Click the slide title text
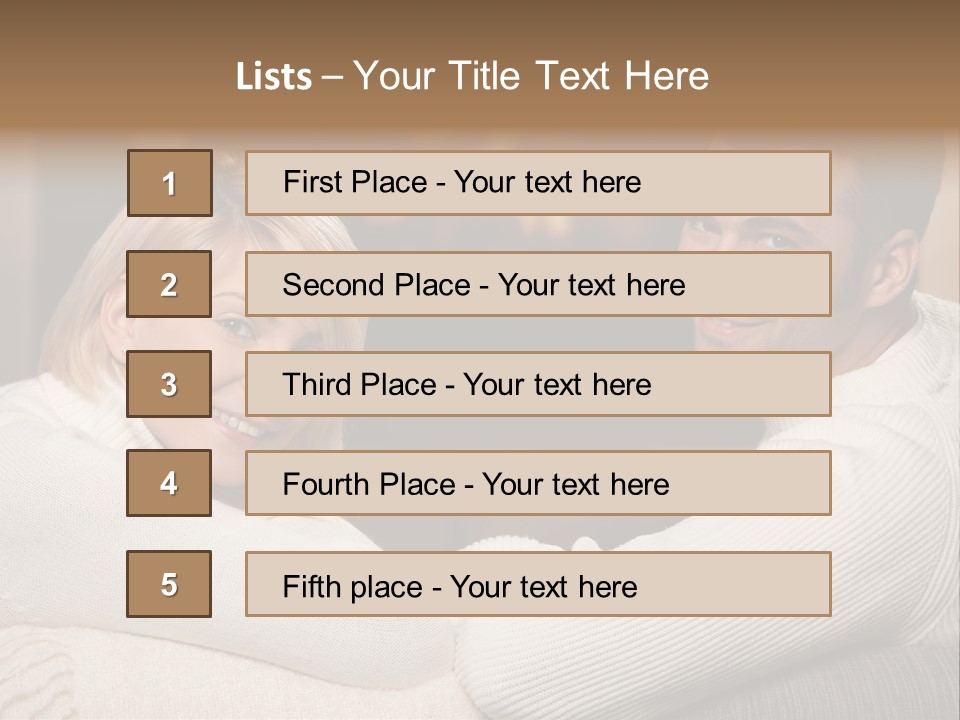The width and height of the screenshot is (960, 720). 472,76
